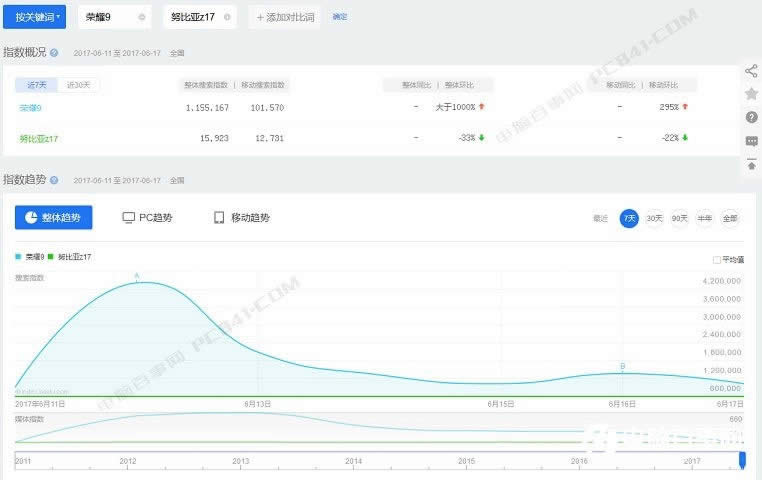Select the 7天 time range
Image resolution: width=762 pixels, height=480 pixels.
[629, 219]
